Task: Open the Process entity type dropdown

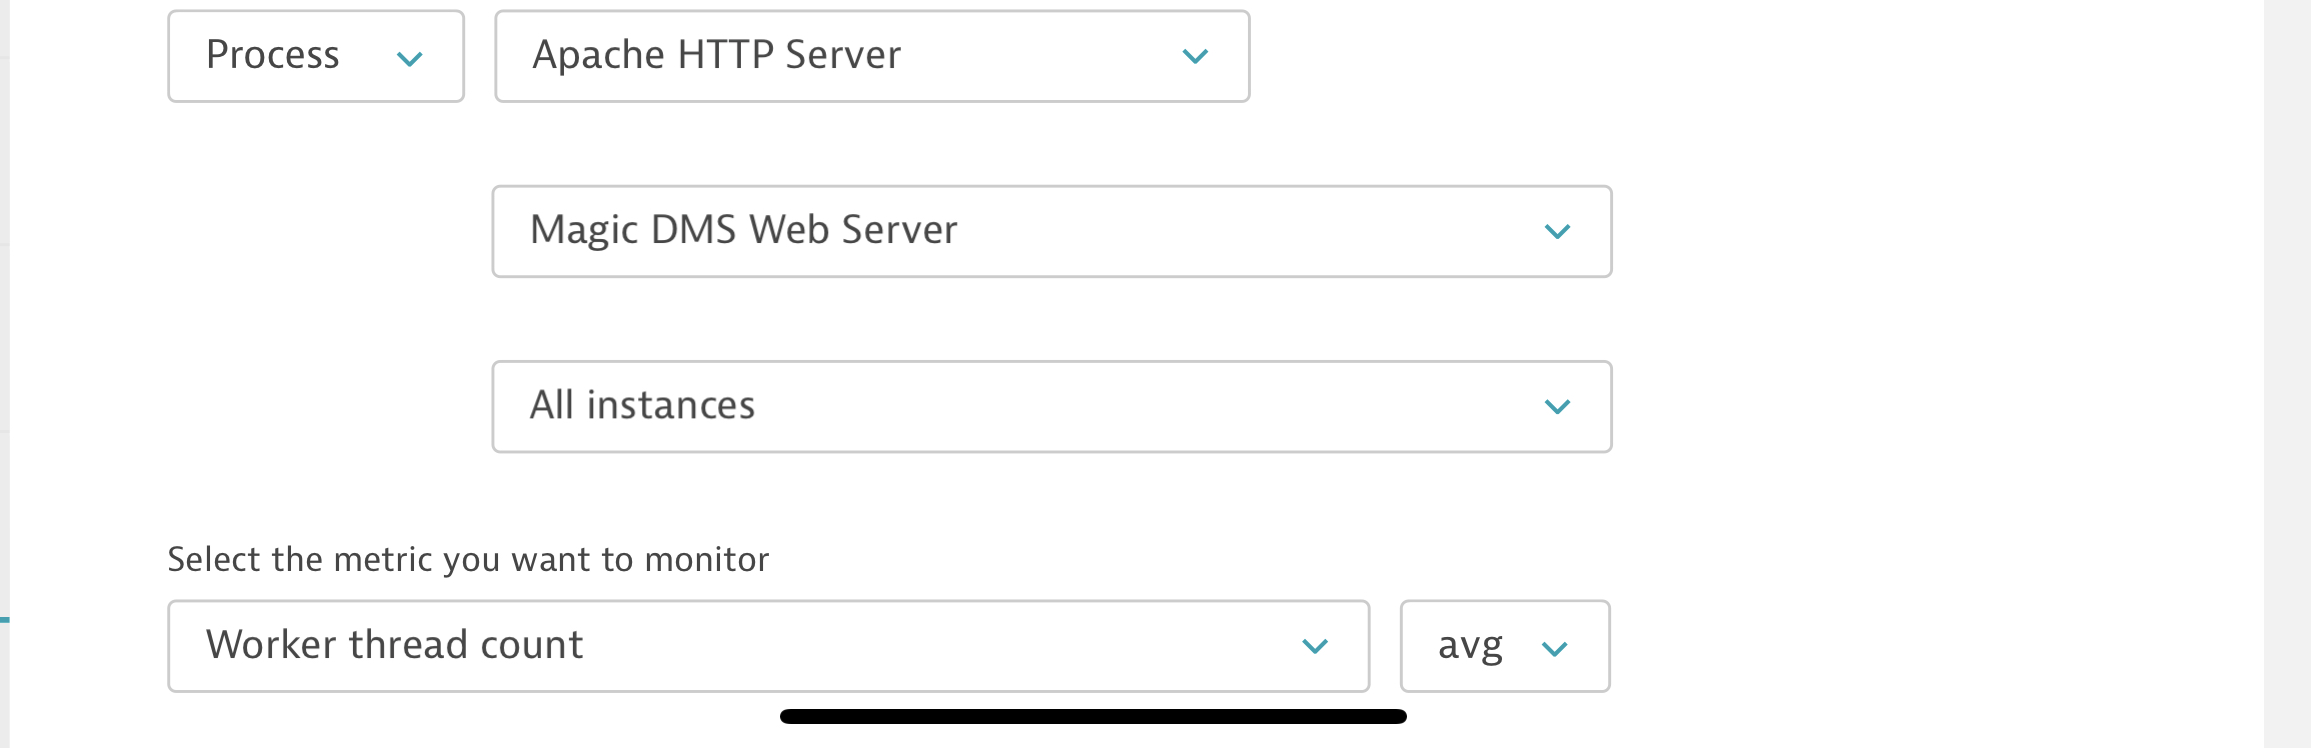Action: pos(315,56)
